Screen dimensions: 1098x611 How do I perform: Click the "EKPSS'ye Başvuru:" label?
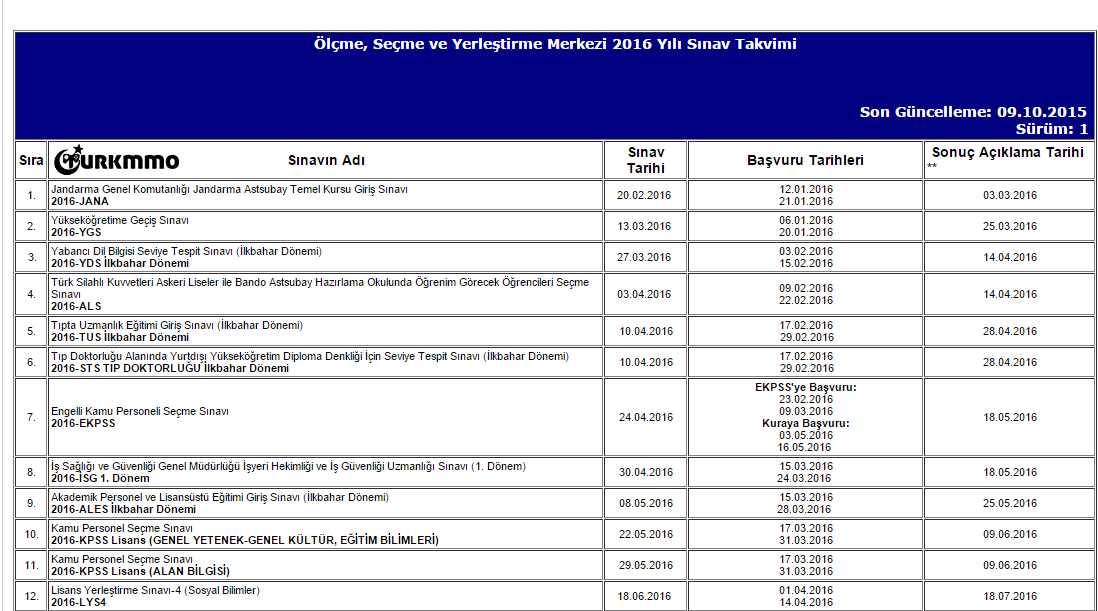(x=805, y=387)
